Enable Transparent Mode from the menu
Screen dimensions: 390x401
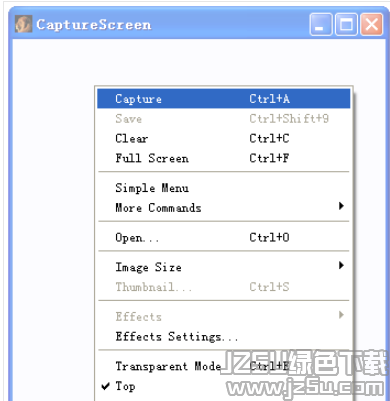tap(224, 366)
